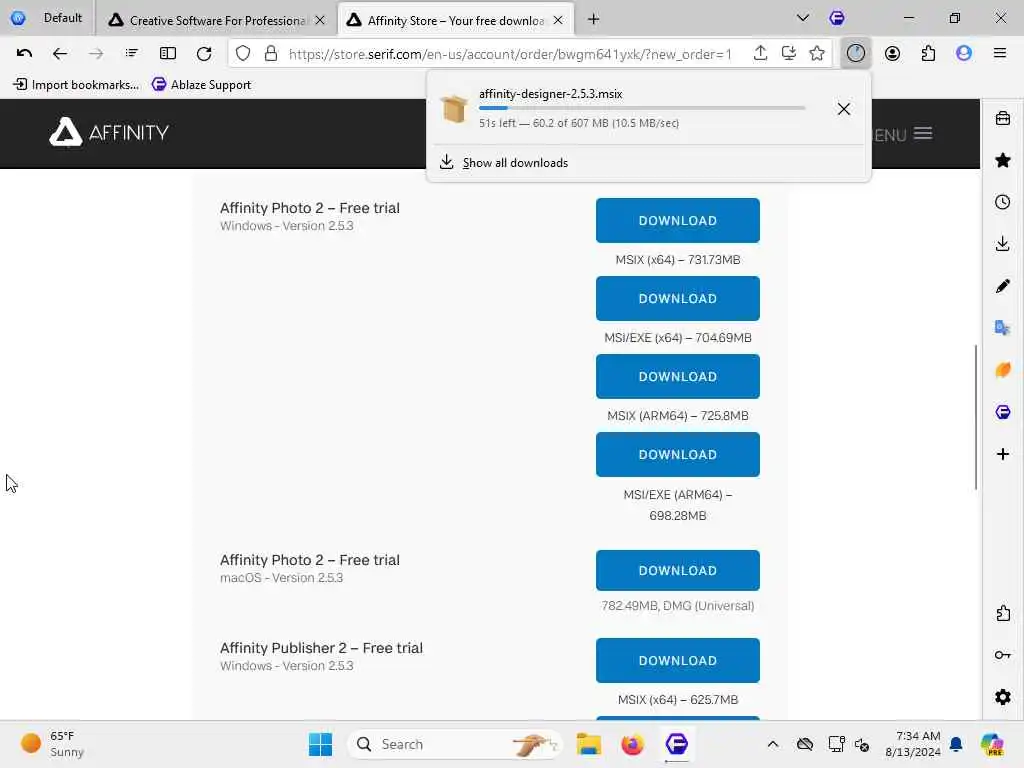Click the site security padlock icon
Image resolution: width=1024 pixels, height=768 pixels.
pos(271,54)
